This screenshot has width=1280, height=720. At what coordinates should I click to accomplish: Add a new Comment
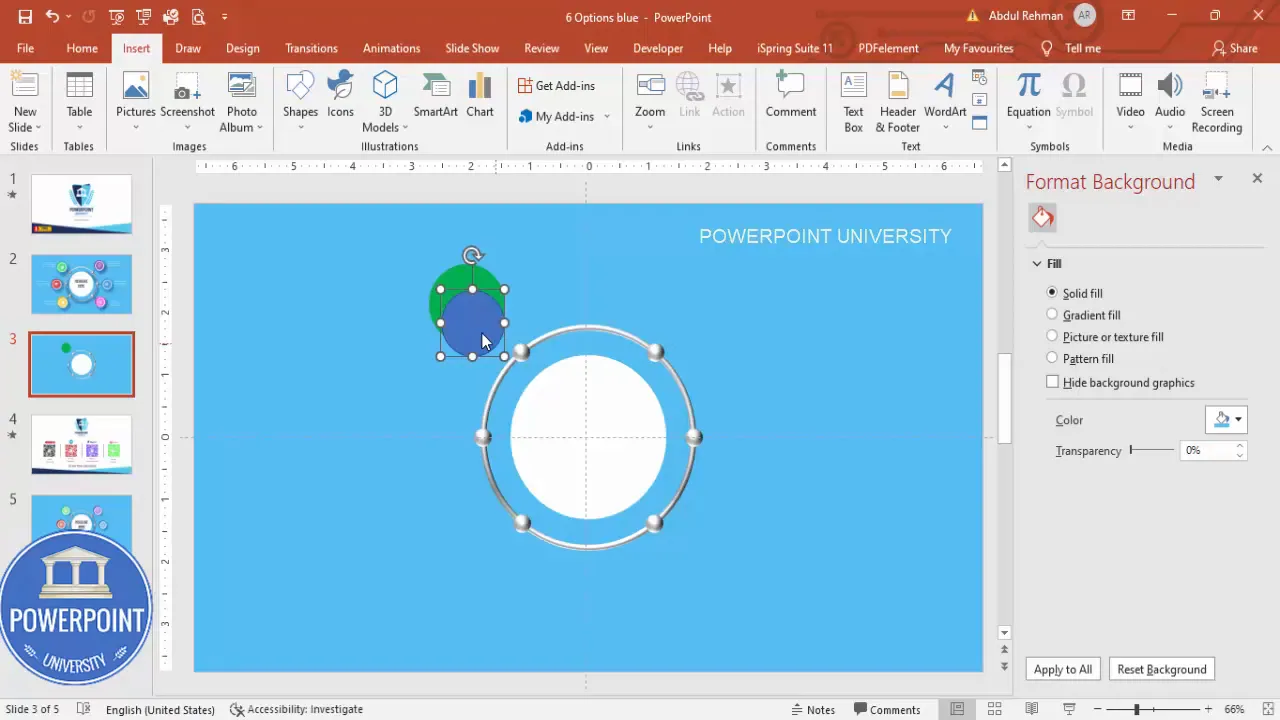pos(791,96)
